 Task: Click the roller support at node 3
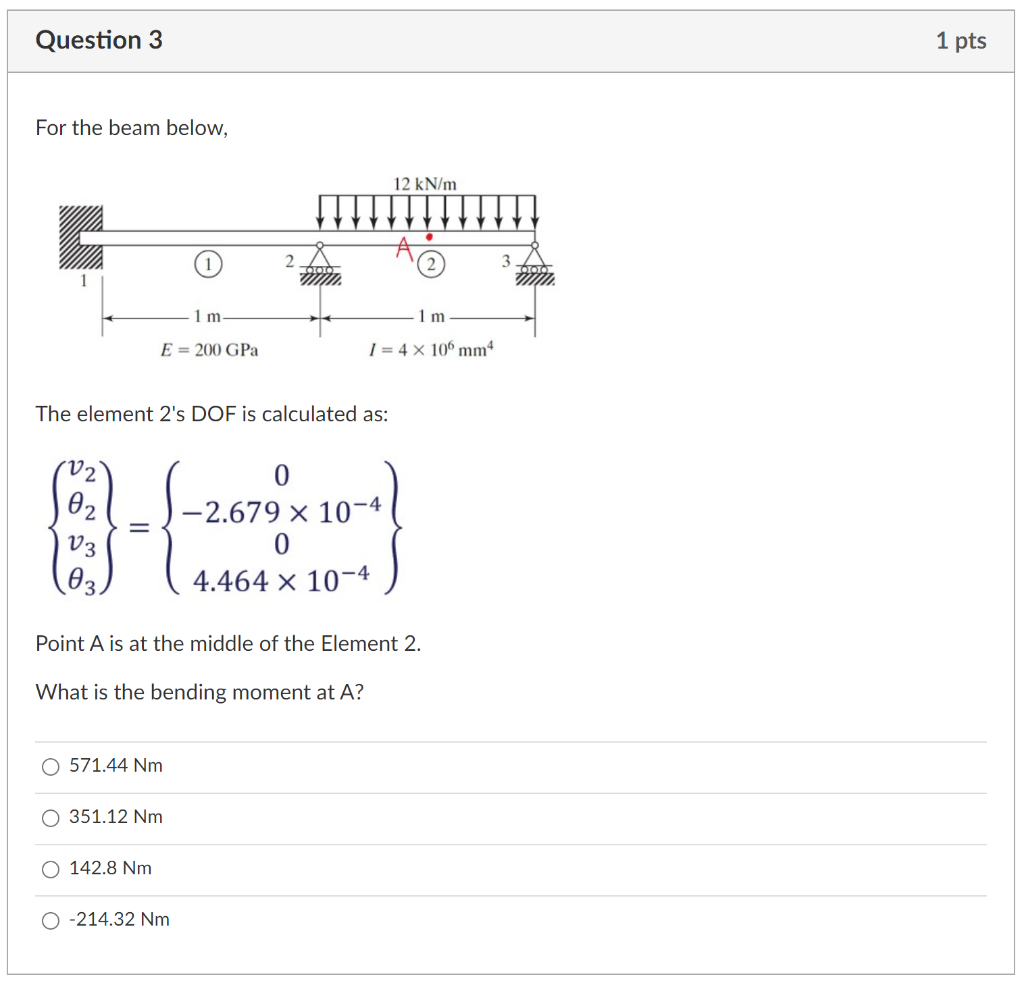click(x=535, y=267)
